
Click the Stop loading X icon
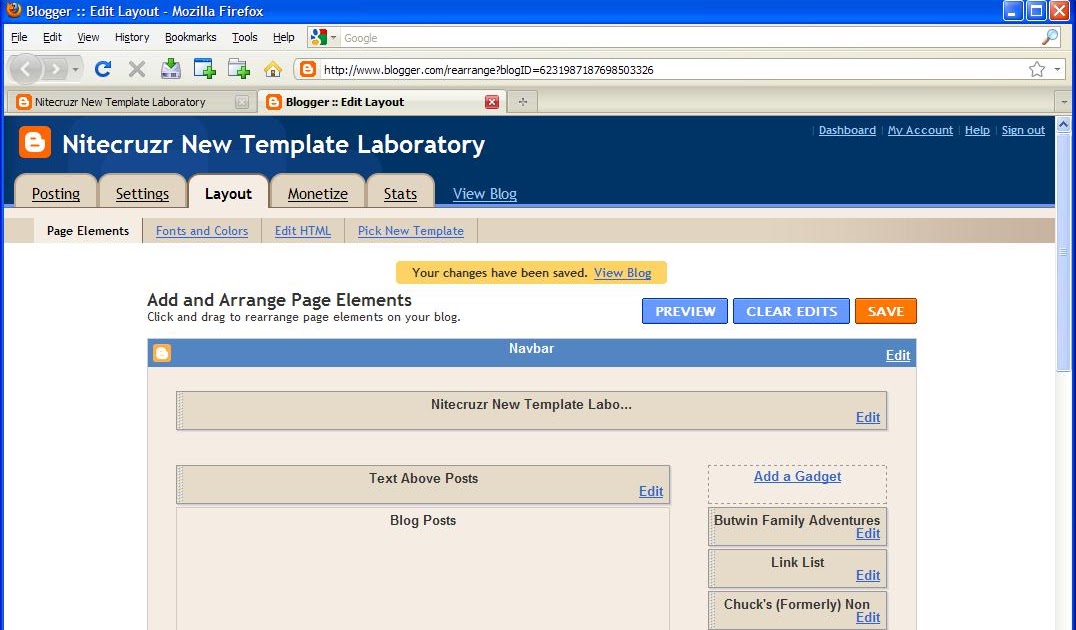137,69
